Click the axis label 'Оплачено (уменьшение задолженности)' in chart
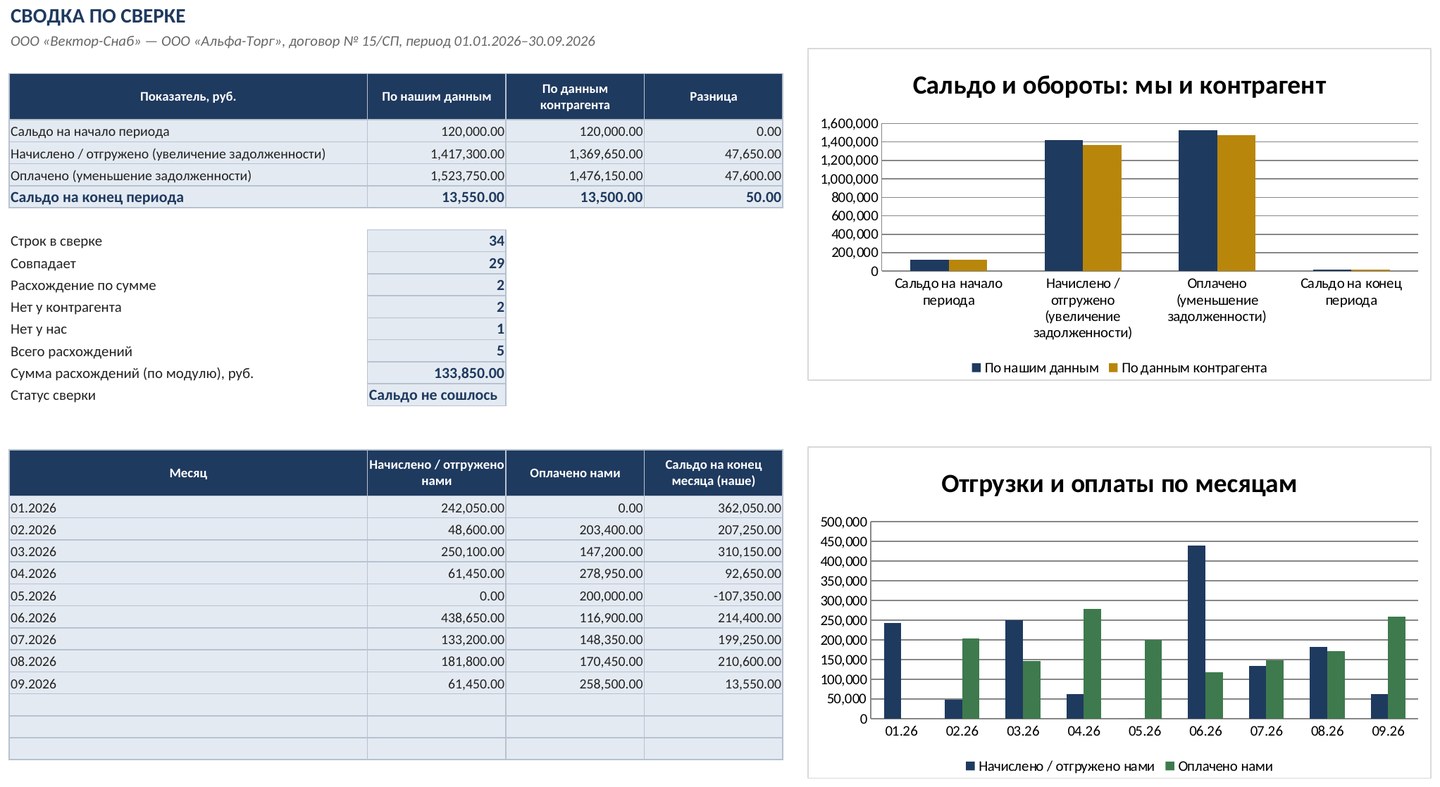 pos(1216,300)
